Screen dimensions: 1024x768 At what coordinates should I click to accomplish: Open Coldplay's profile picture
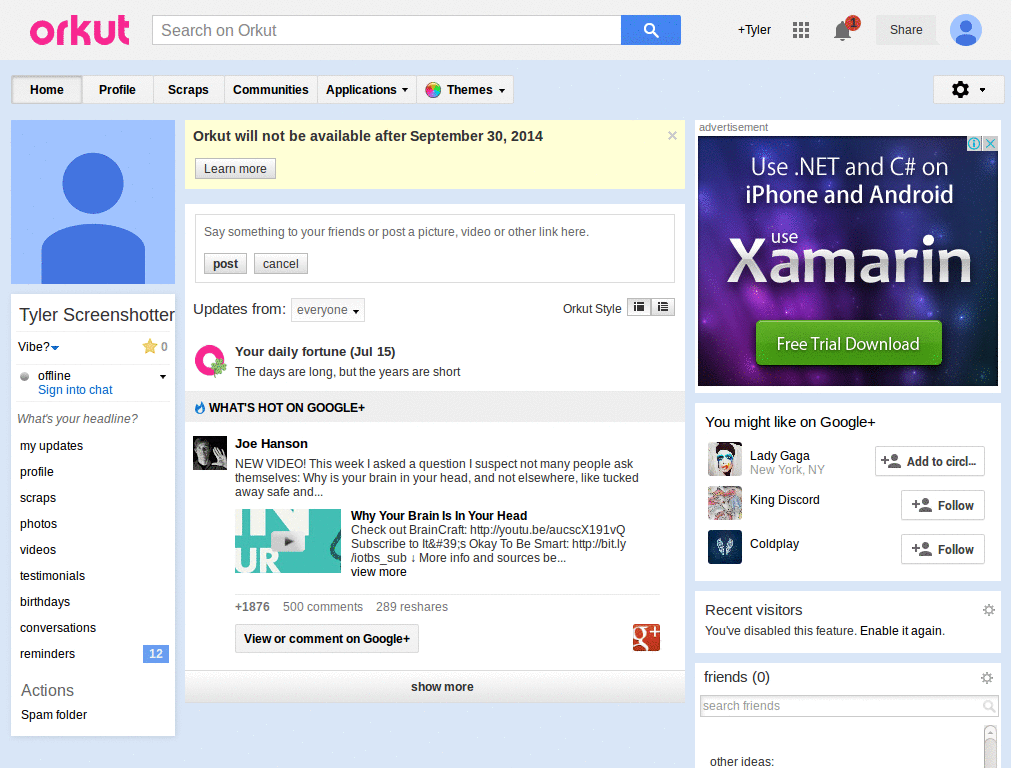(x=725, y=547)
